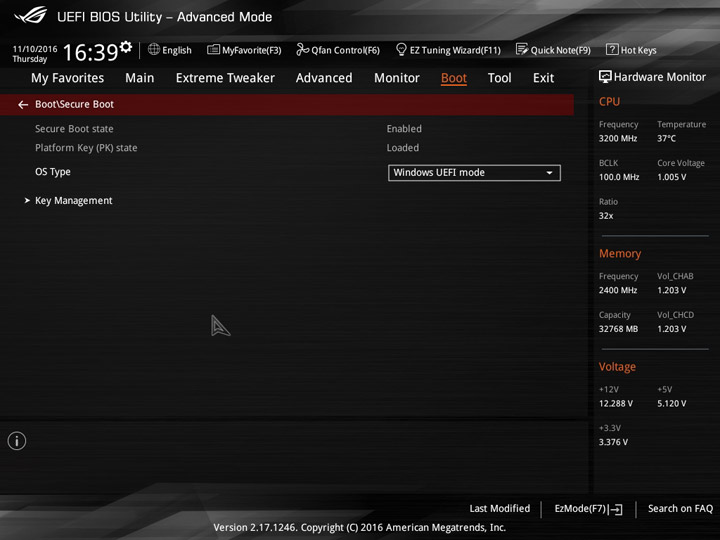Click the Vol_CHCD label
This screenshot has width=720, height=540.
(x=675, y=315)
